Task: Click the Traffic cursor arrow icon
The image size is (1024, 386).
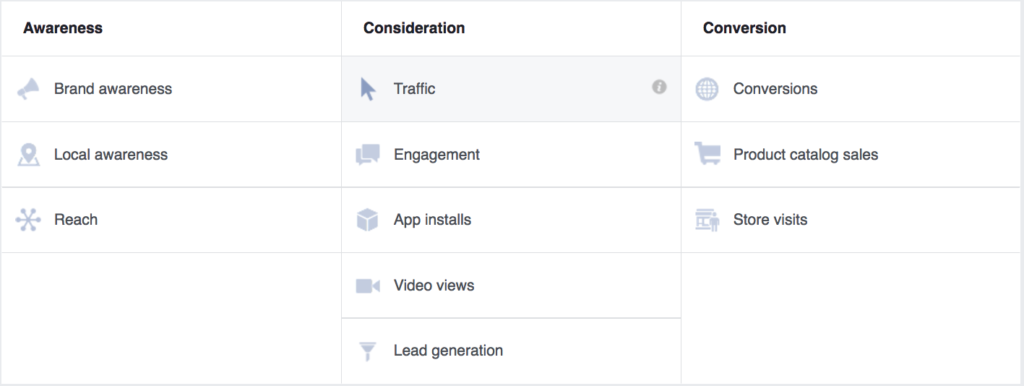Action: (368, 89)
